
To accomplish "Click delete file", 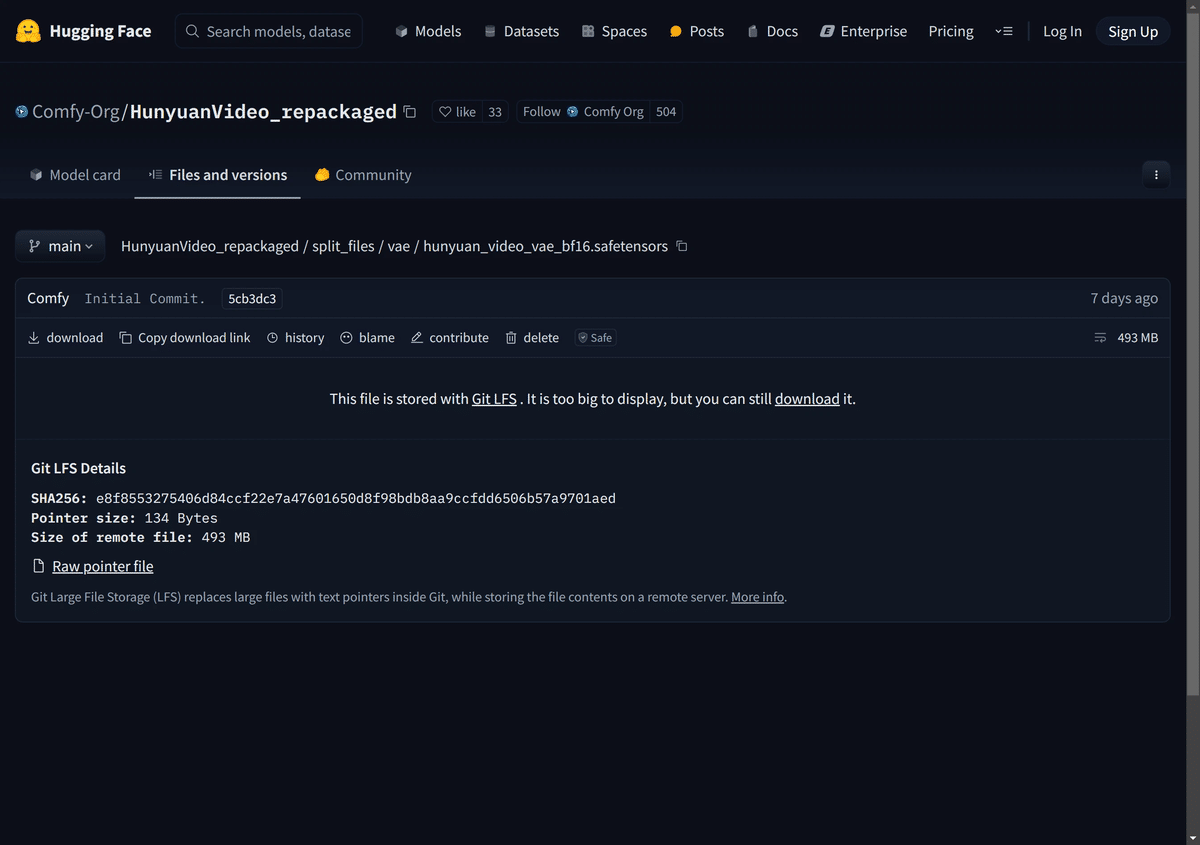I will click(x=532, y=338).
